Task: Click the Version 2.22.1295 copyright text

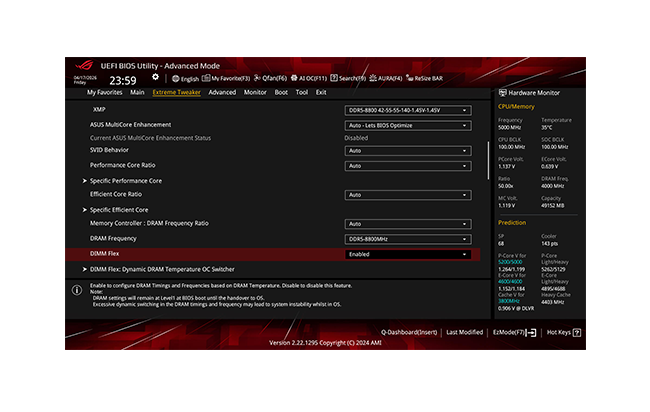Action: pyautogui.click(x=325, y=343)
